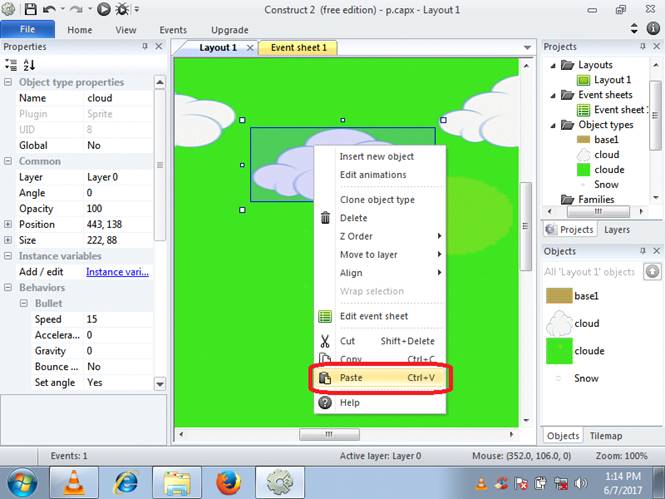The height and width of the screenshot is (499, 665).
Task: Select base1 thumbnail in Objects panel
Action: click(559, 295)
